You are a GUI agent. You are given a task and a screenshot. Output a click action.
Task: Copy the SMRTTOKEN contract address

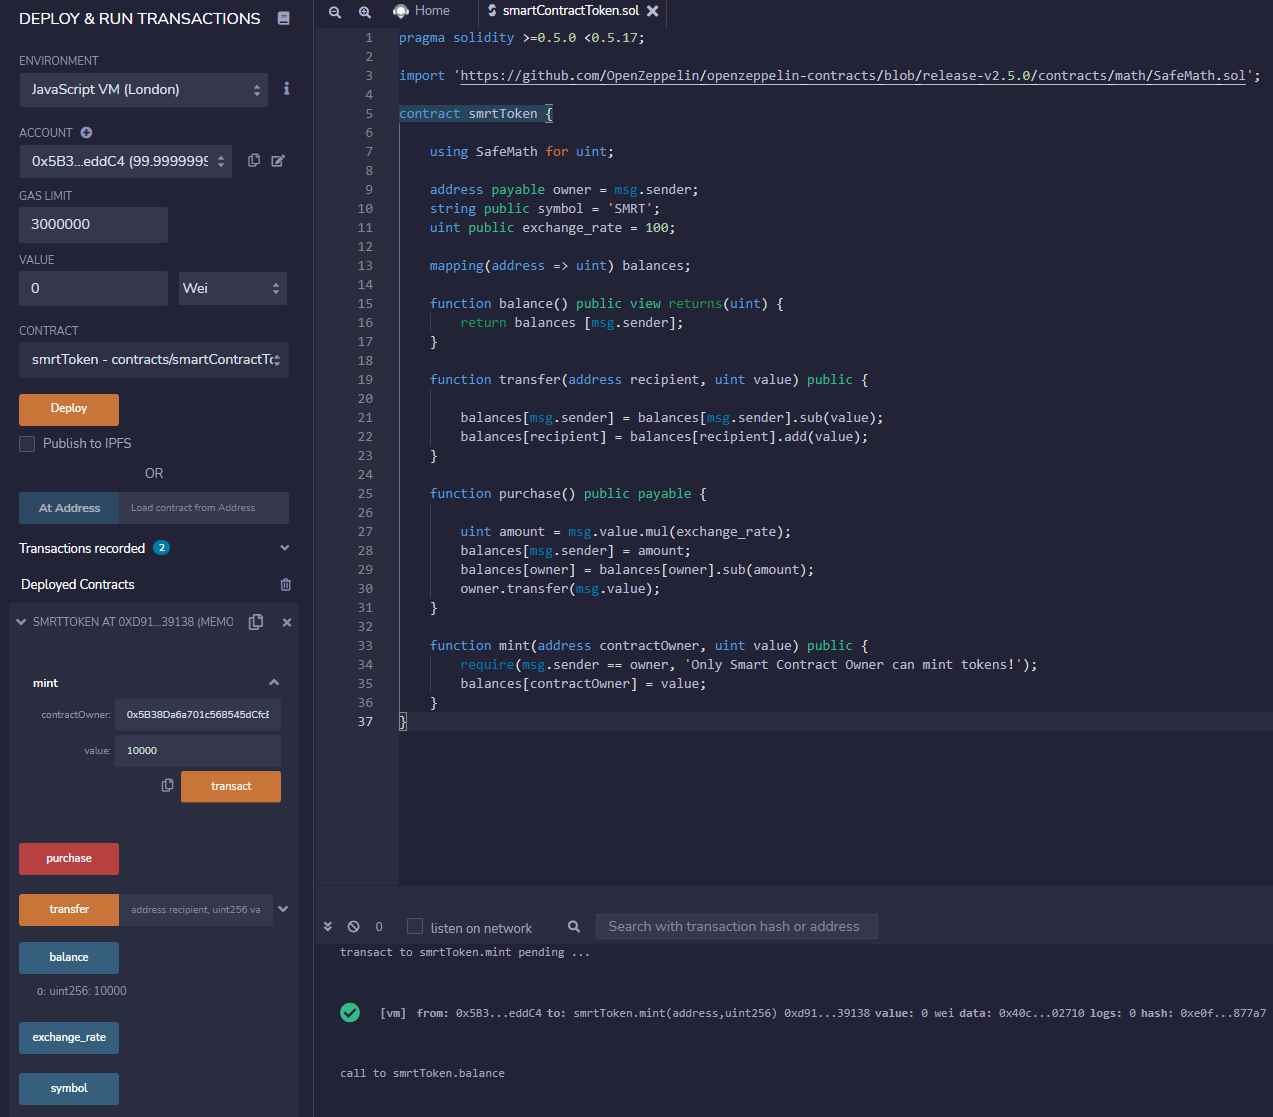[x=256, y=622]
